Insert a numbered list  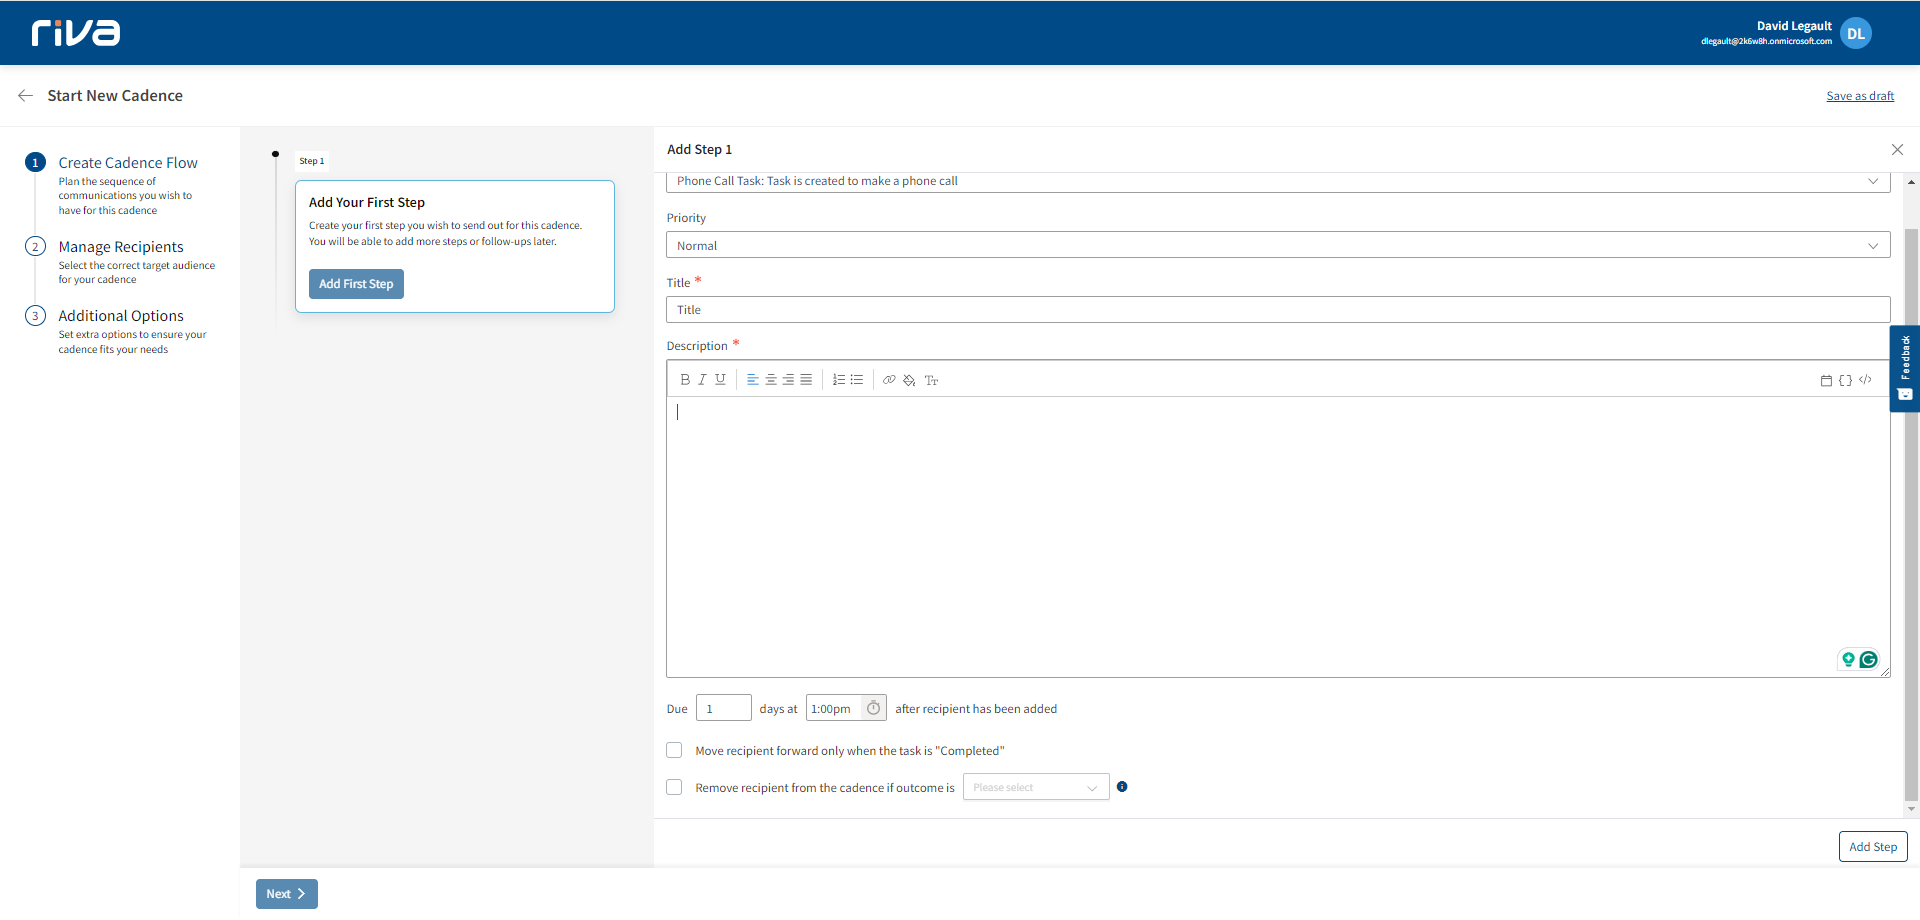pyautogui.click(x=839, y=380)
